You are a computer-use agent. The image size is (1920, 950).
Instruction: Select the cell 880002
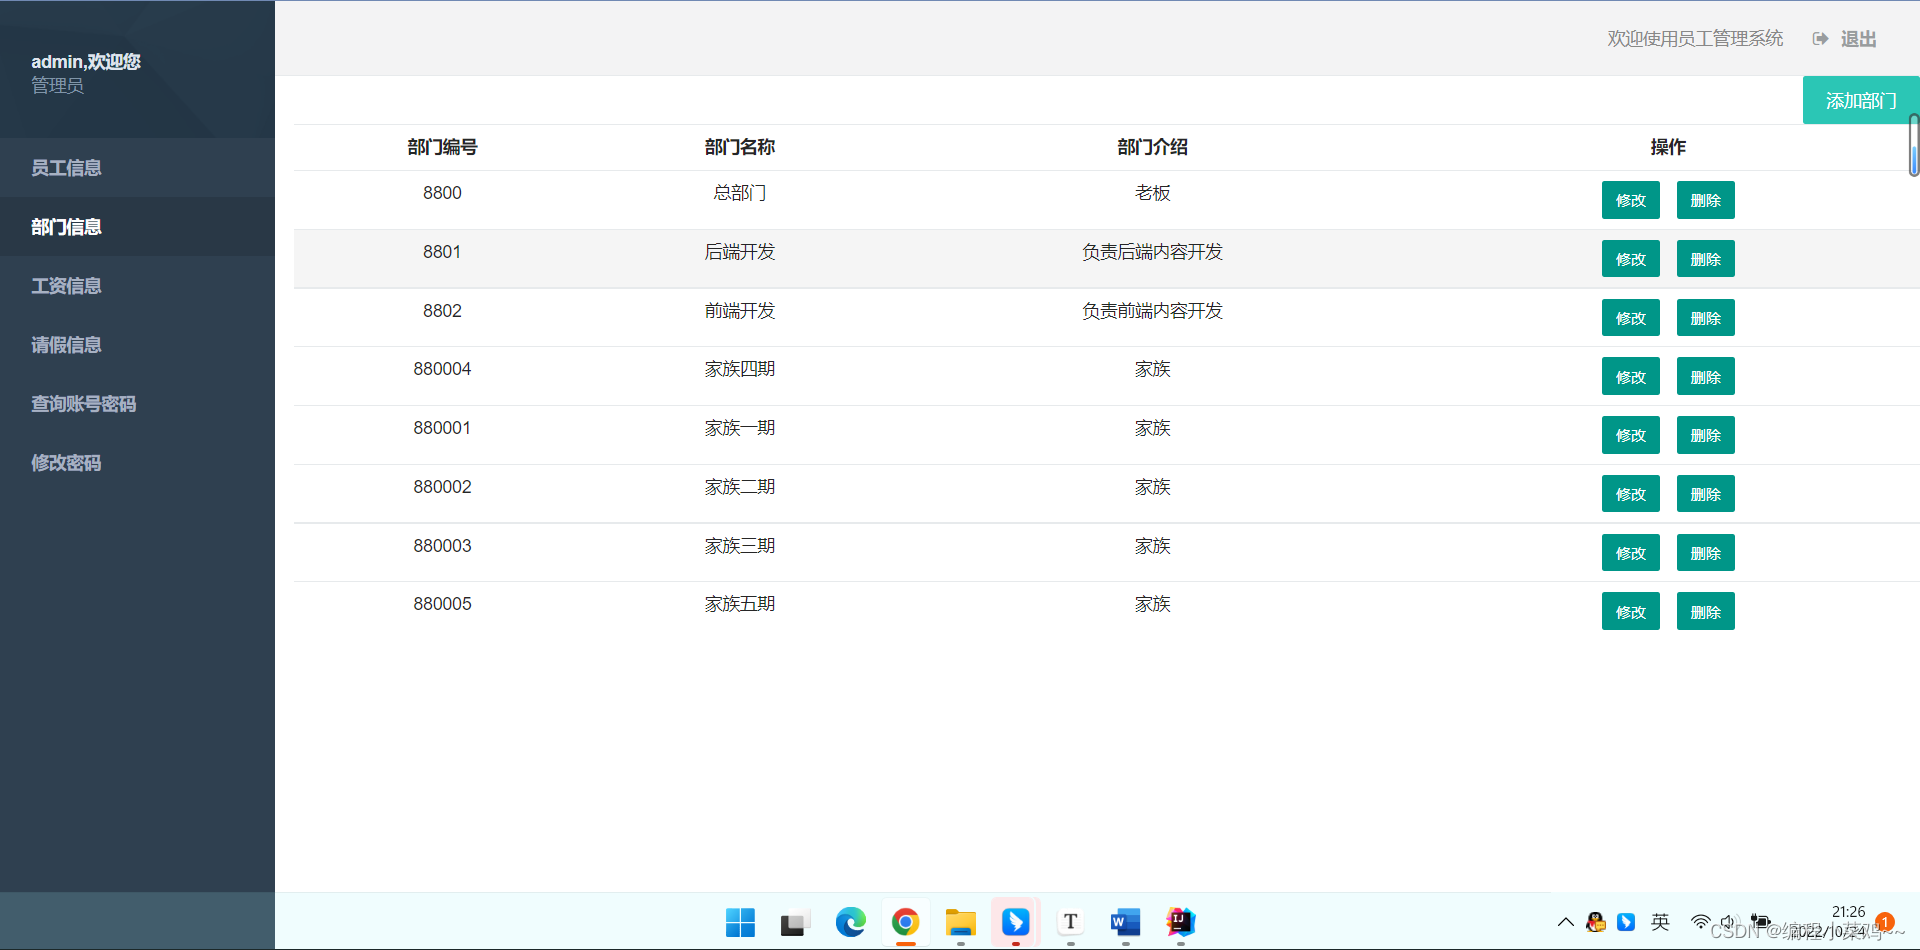tap(442, 487)
